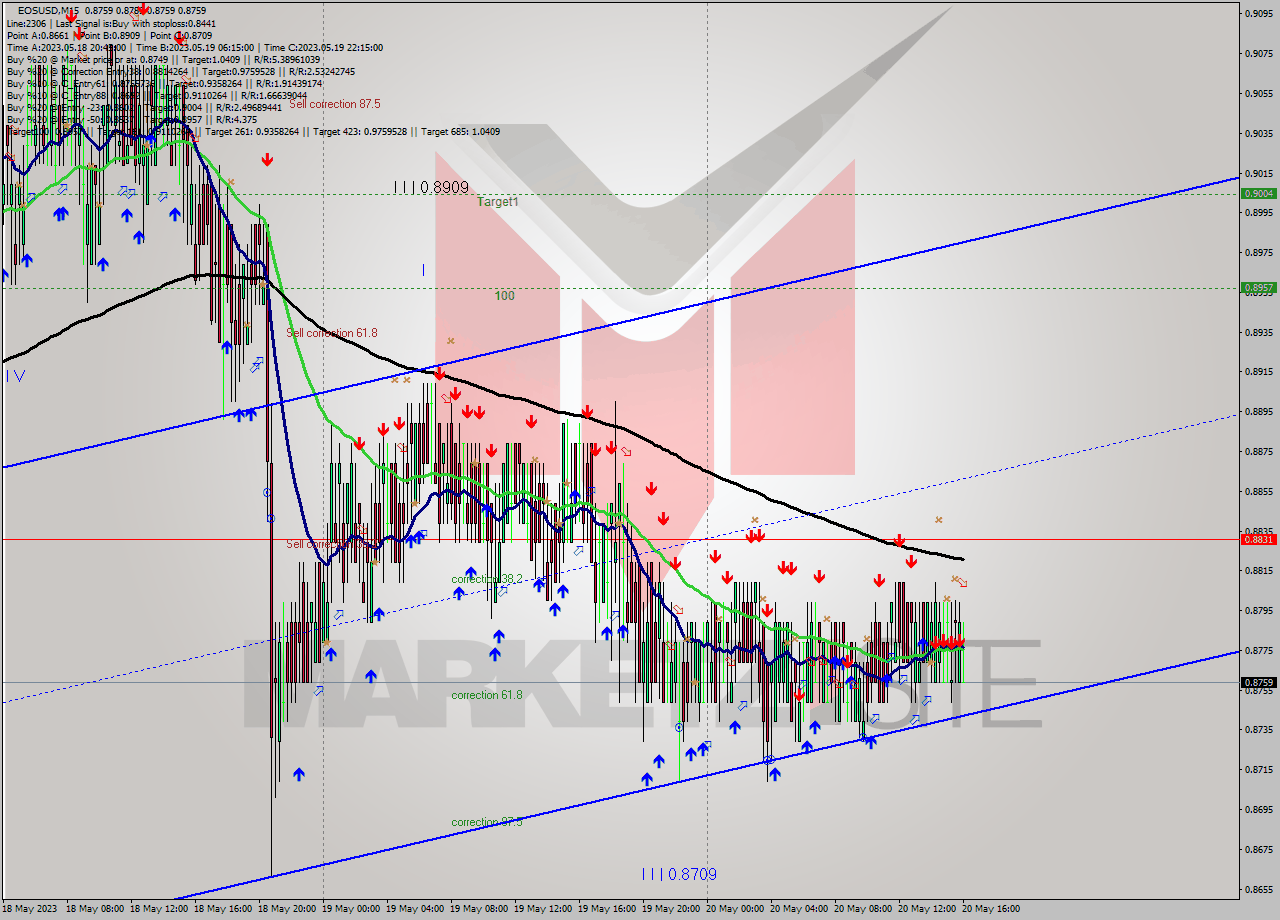
Task: Click the 0.9035 price axis label
Action: 1258,133
